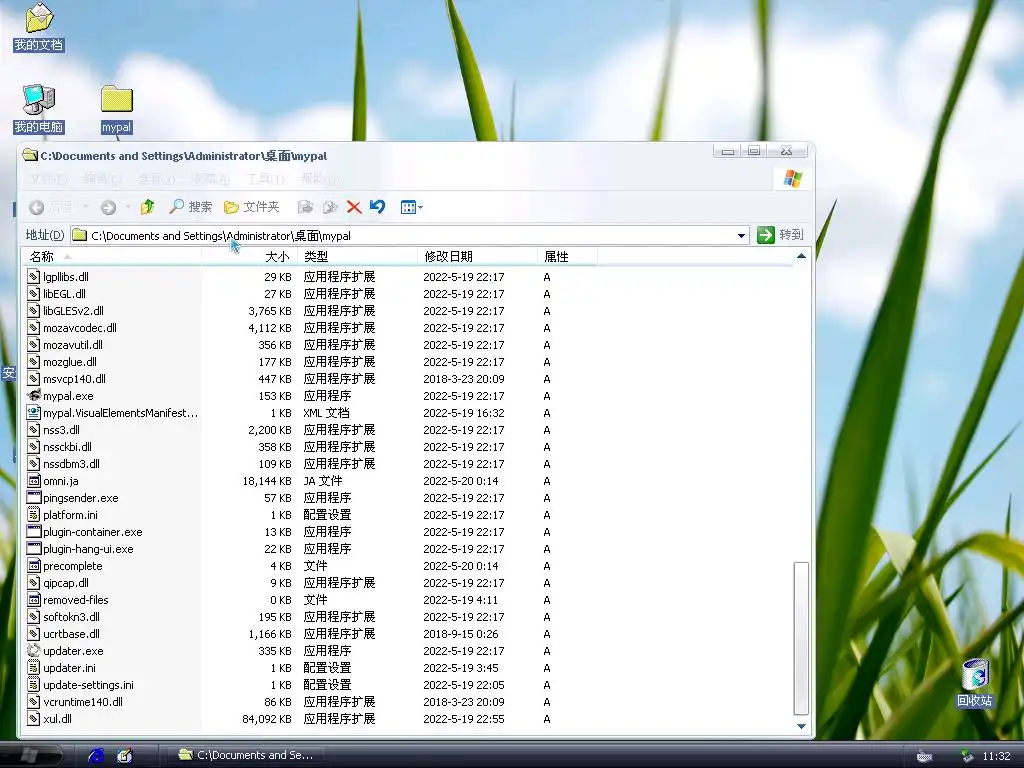Click the file list scroll down arrow
This screenshot has height=768, width=1024.
click(801, 726)
